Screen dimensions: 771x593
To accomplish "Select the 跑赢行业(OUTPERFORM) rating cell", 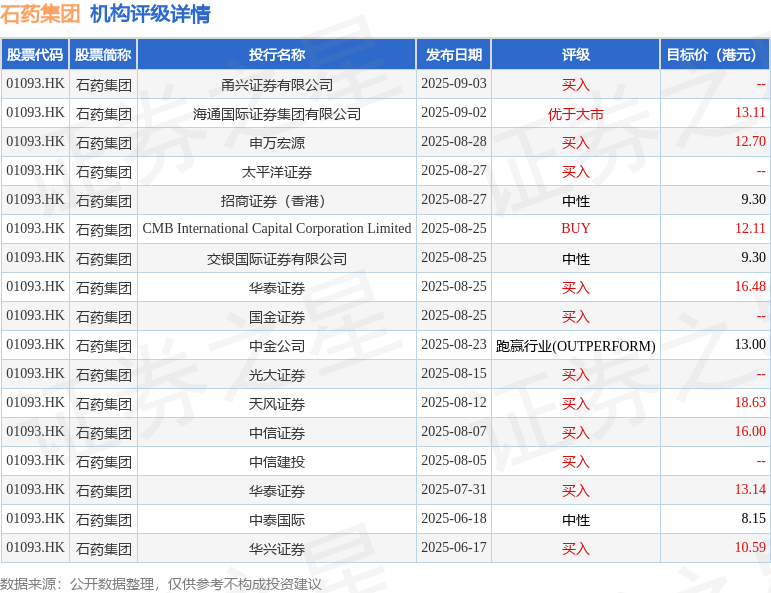I will coord(576,346).
